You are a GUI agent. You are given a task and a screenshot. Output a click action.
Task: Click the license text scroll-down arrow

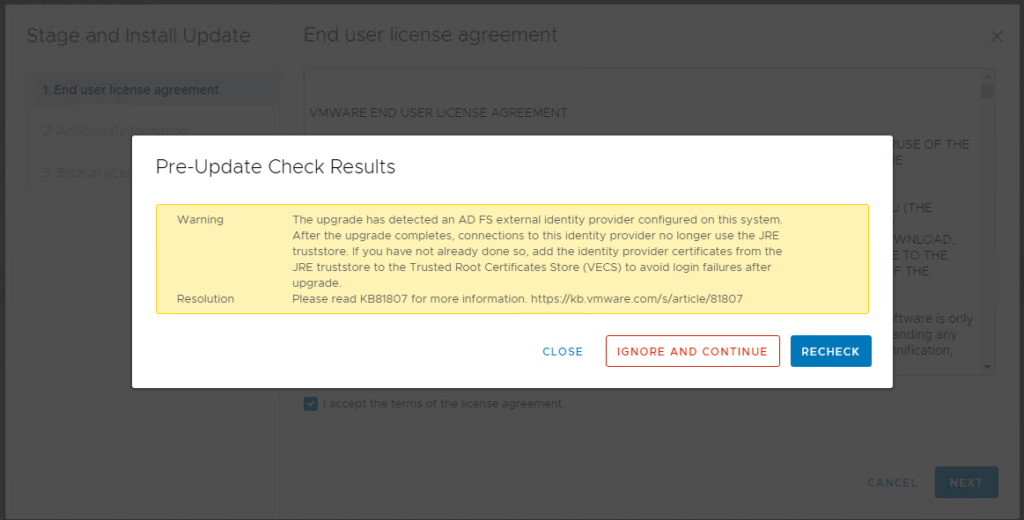pos(987,367)
